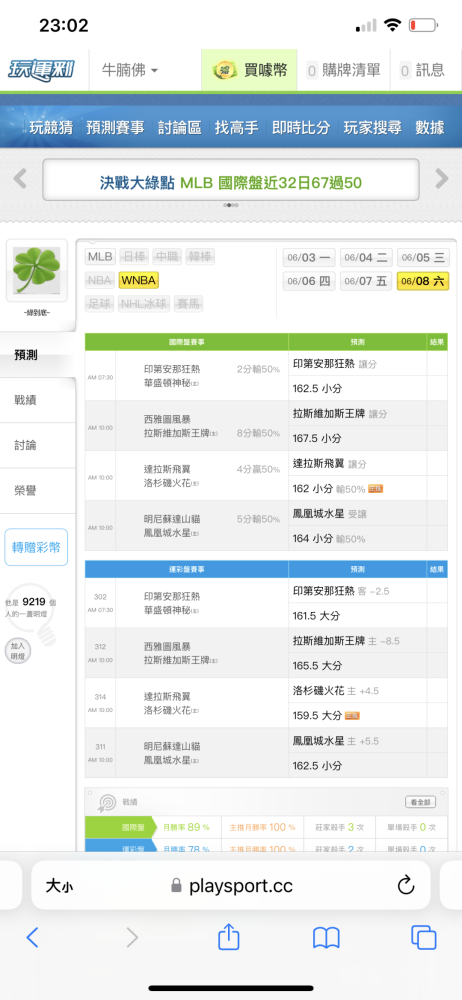The height and width of the screenshot is (1000, 462).
Task: Go to 預測賽事 nav item
Action: point(116,127)
